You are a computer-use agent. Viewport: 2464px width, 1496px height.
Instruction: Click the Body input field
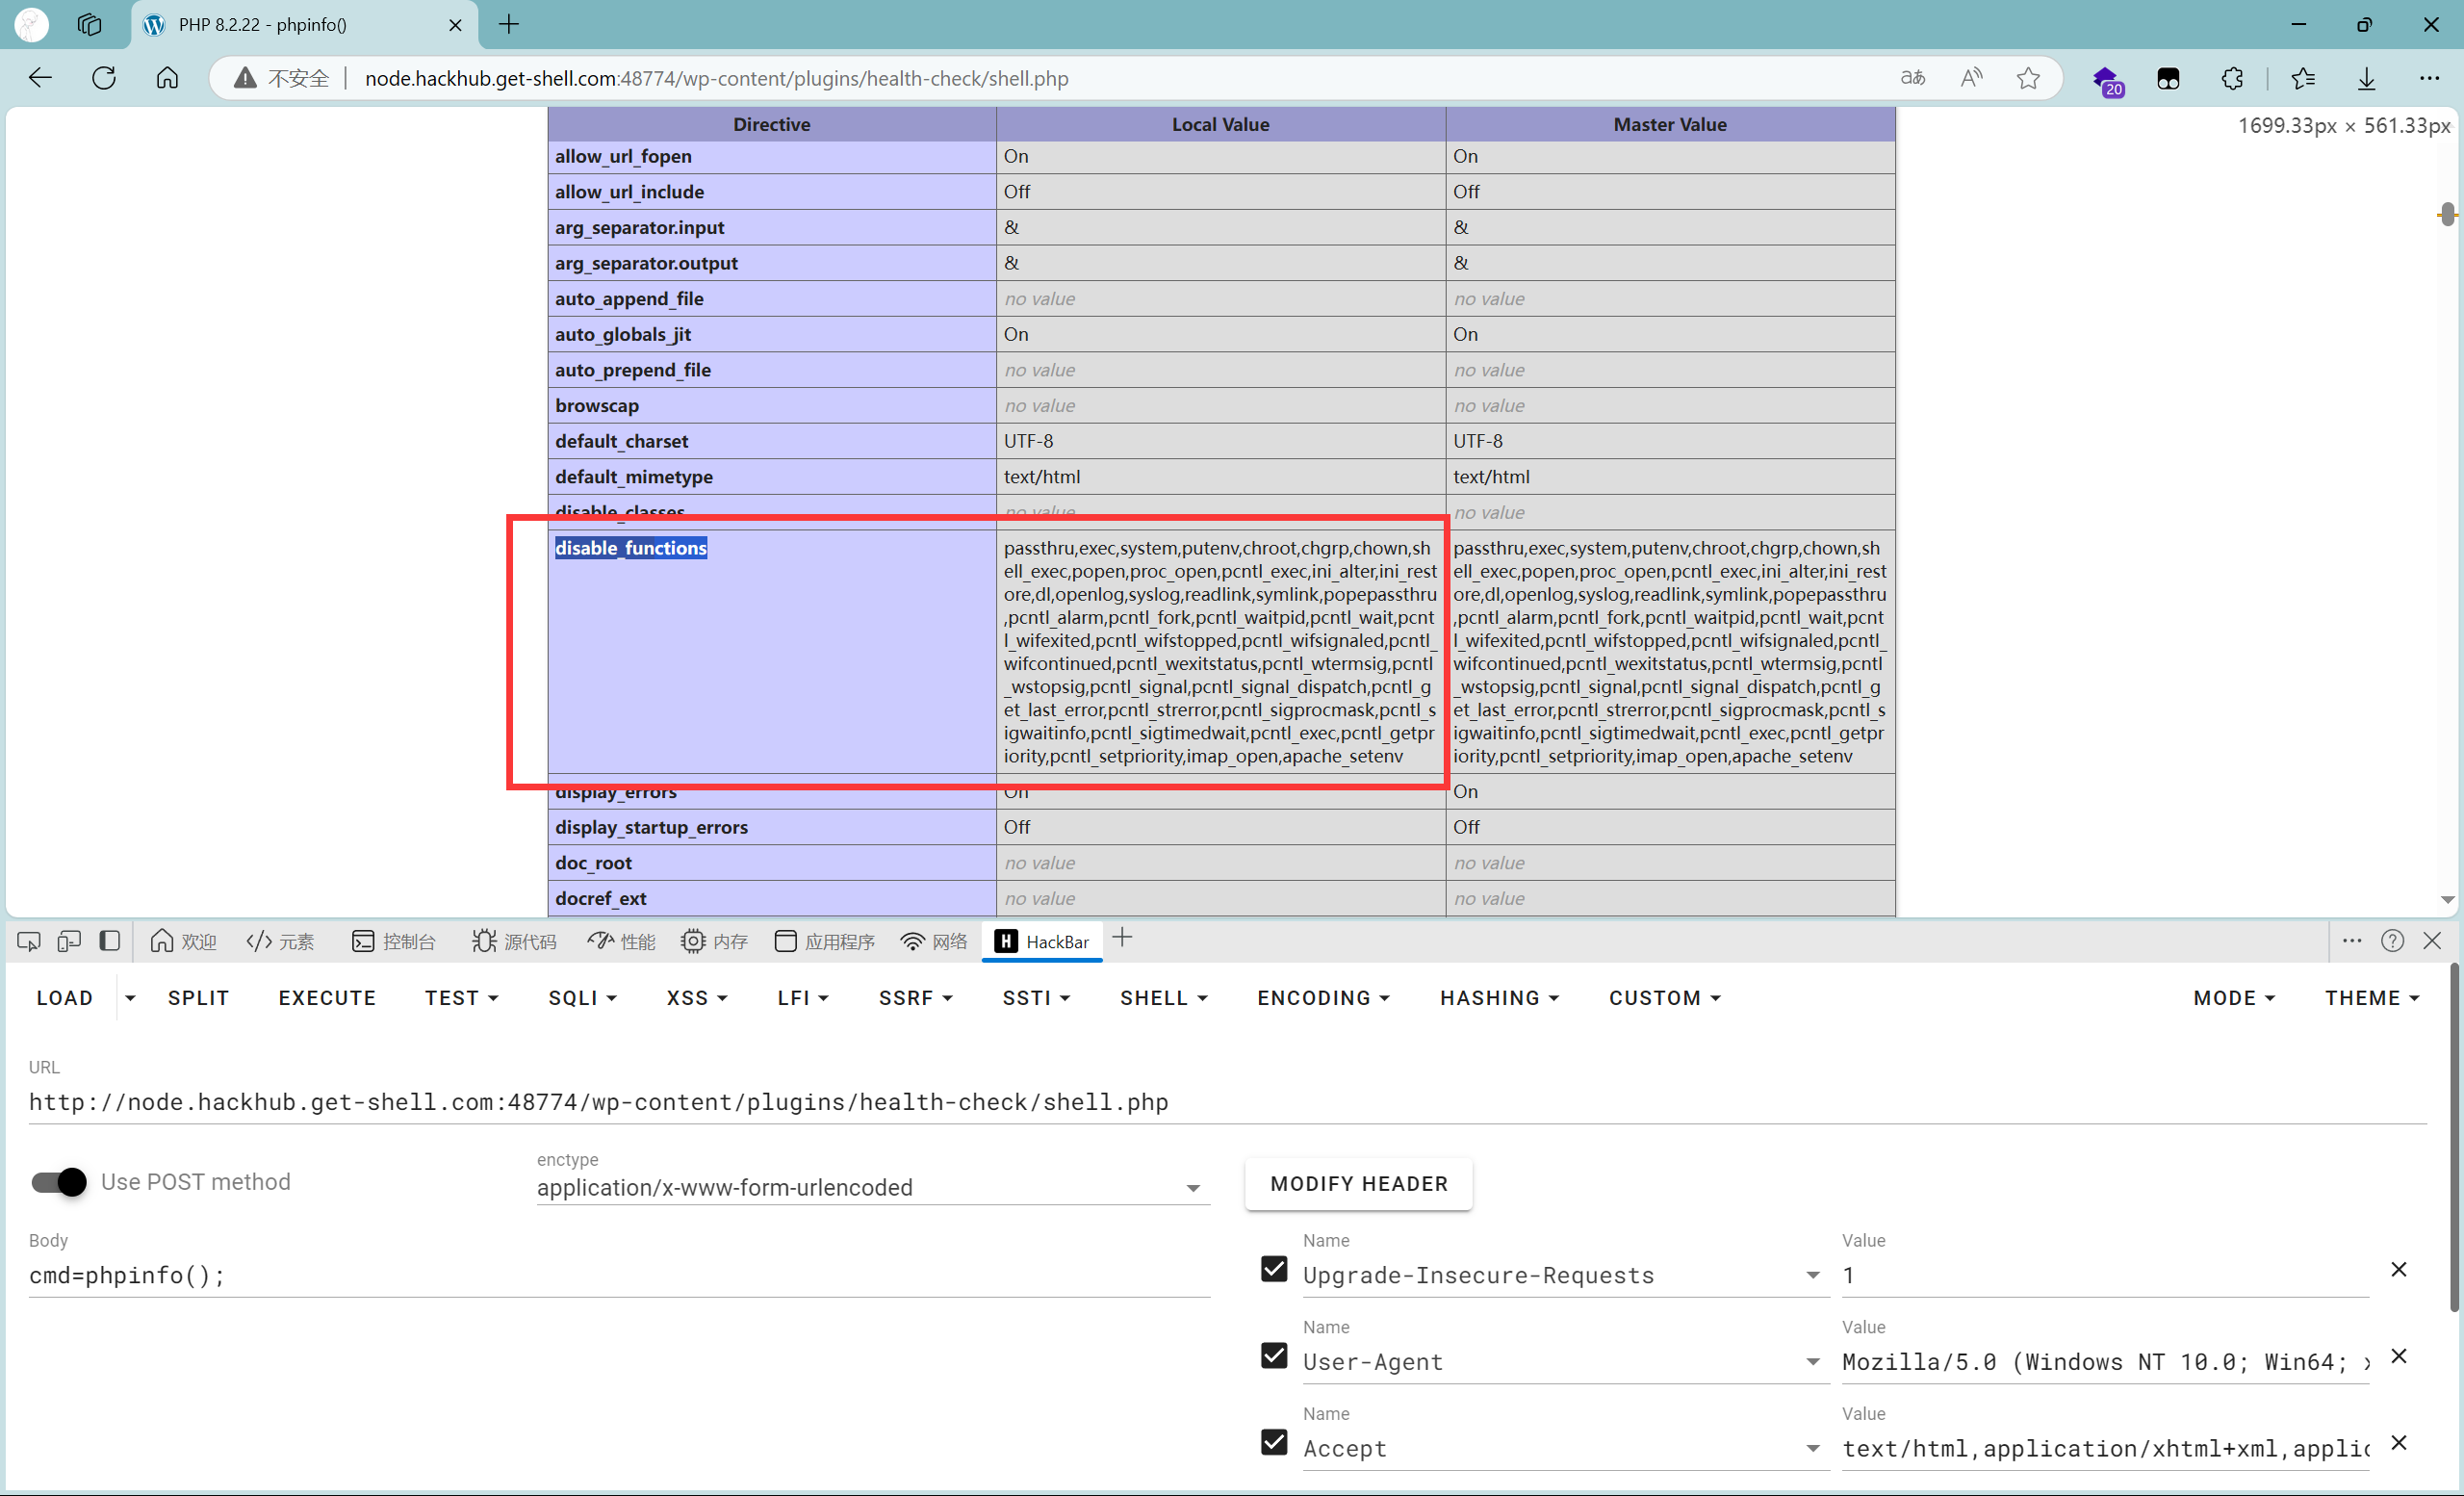pos(618,1276)
